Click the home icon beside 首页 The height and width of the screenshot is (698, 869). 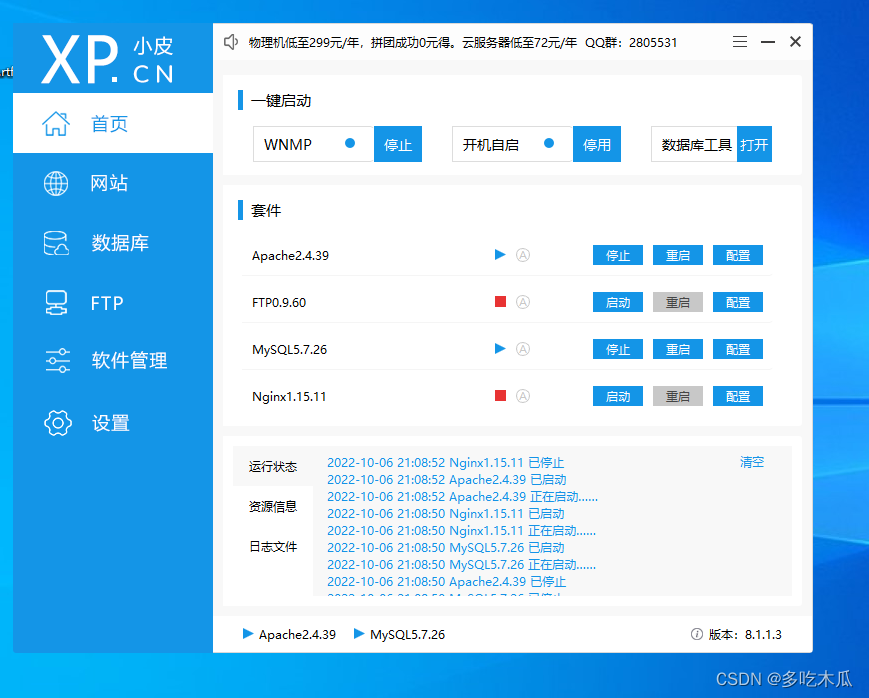pos(56,123)
